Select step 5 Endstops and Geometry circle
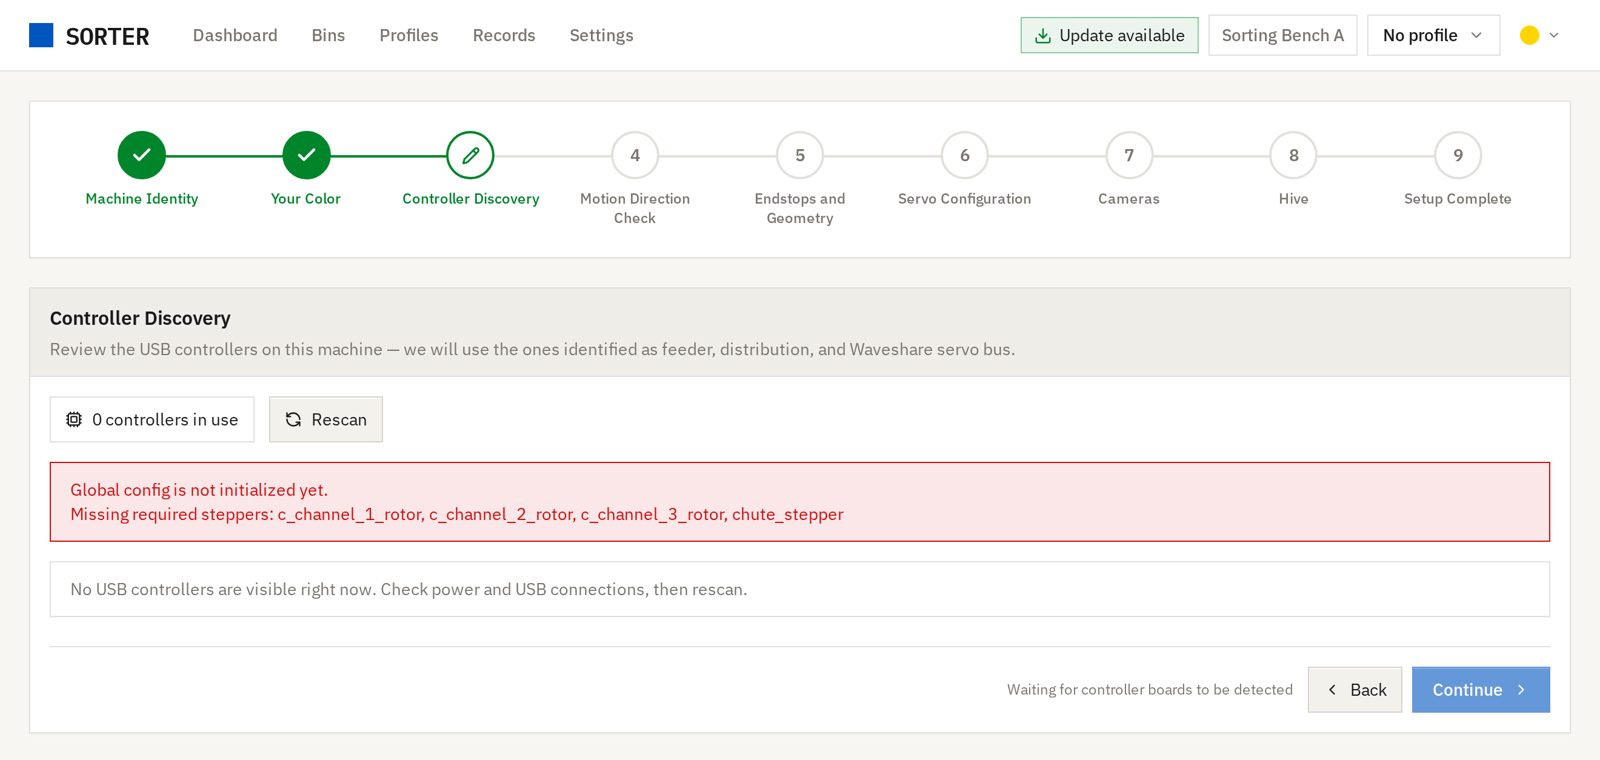 point(800,155)
